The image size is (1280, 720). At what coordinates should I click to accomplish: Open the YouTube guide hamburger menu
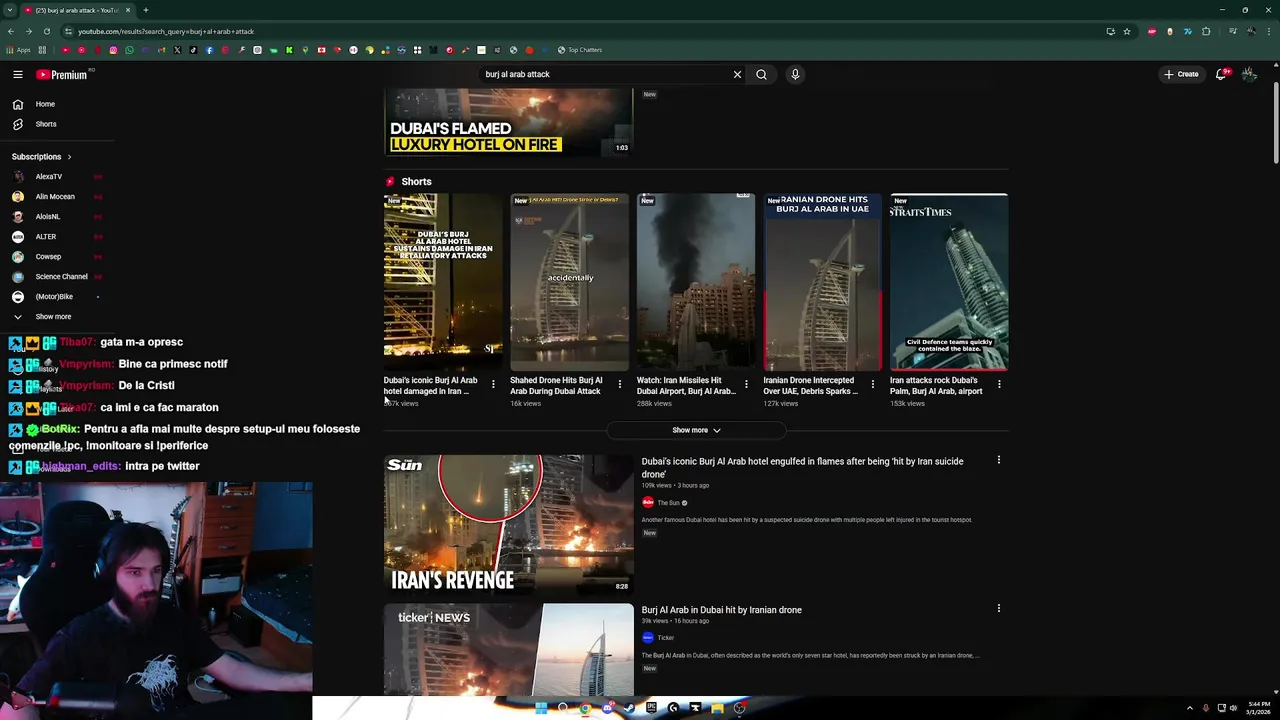point(18,74)
